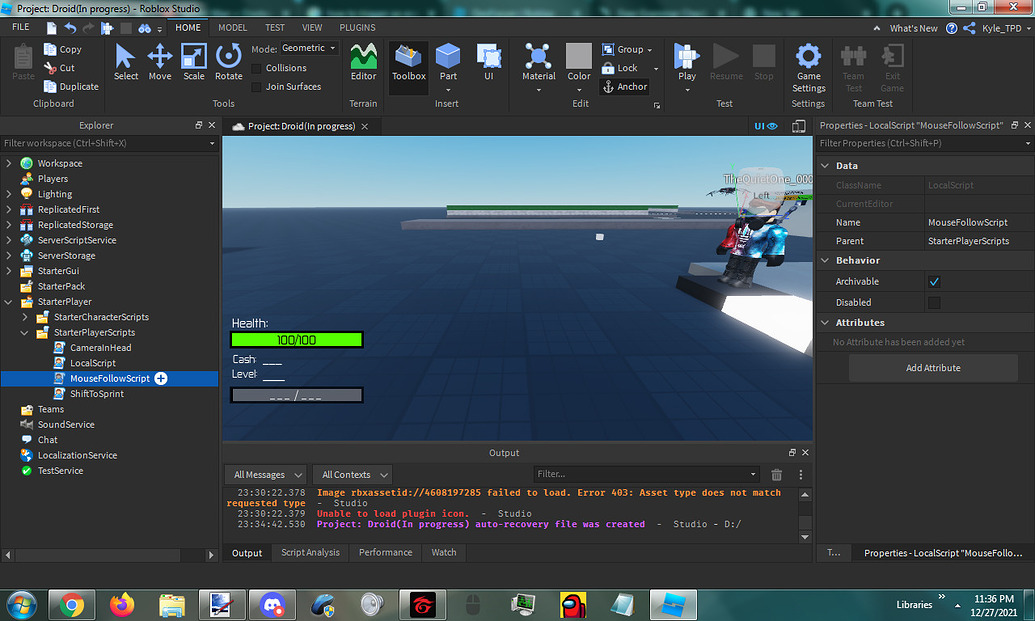The image size is (1035, 621).
Task: Collapse the StarterPlayer node
Action: click(x=9, y=302)
